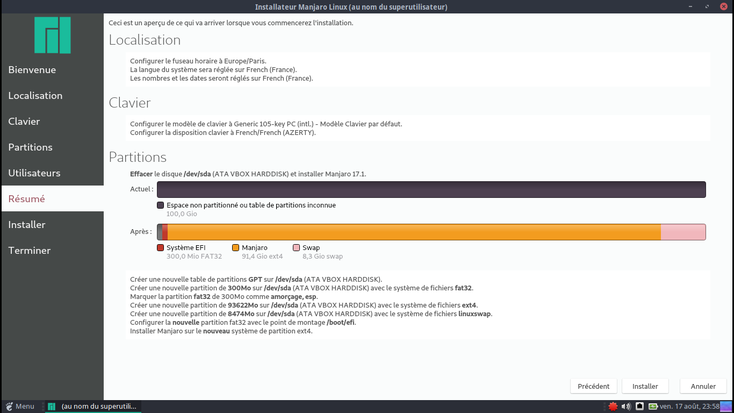This screenshot has width=734, height=413.
Task: Click the orange Manjaro segment in Après bar
Action: click(x=414, y=232)
